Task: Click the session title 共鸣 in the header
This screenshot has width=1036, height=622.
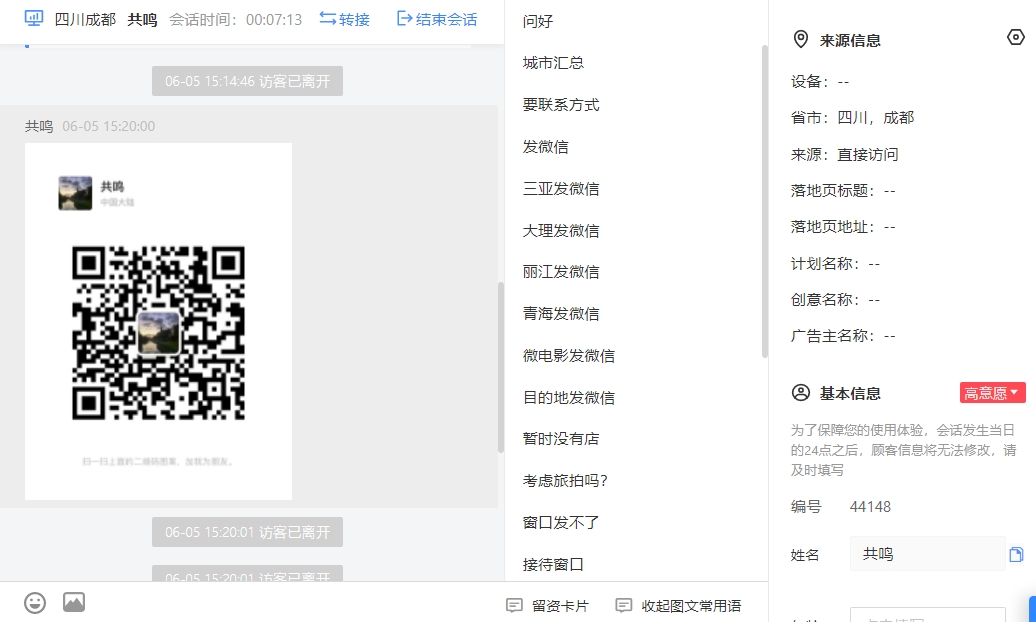Action: tap(142, 20)
